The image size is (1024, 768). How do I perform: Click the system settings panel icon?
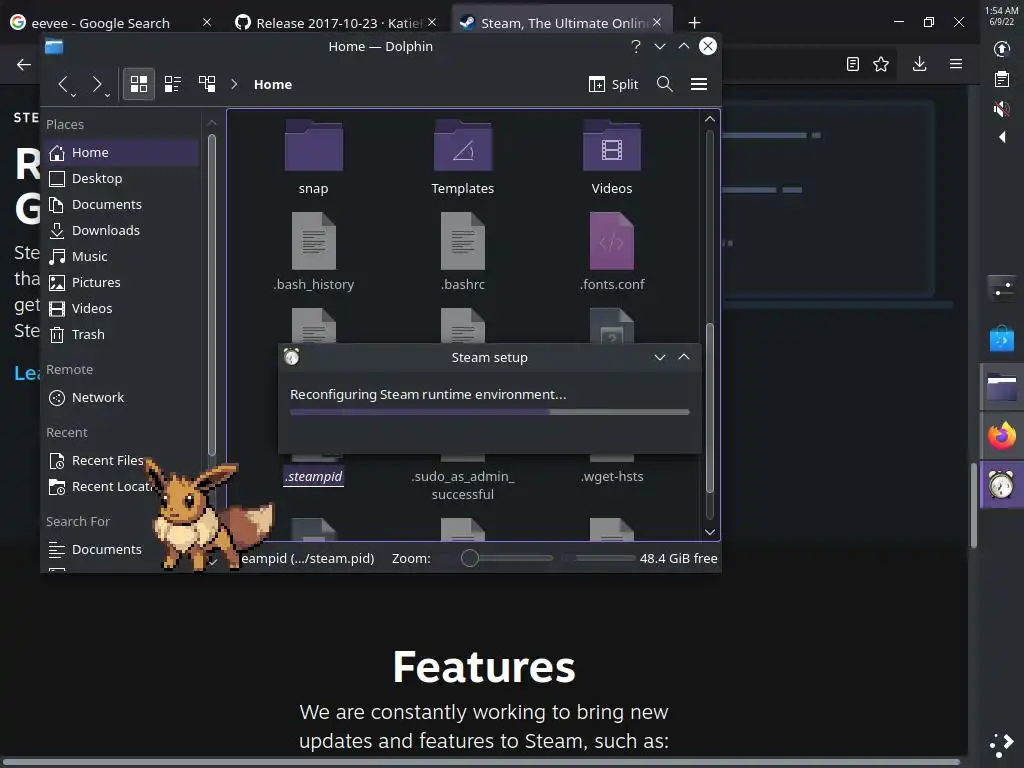pos(1002,288)
